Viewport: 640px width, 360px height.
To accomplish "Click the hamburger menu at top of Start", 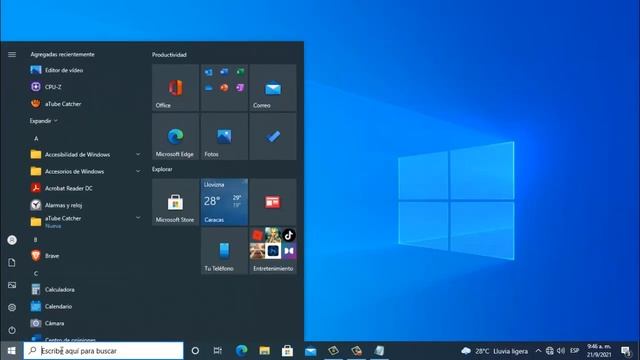I will [x=12, y=54].
